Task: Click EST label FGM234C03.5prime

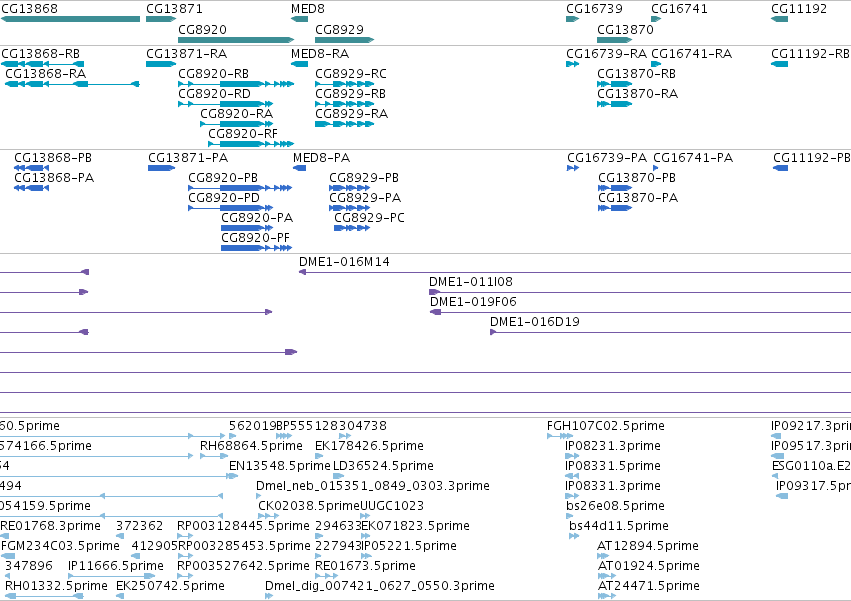Action: tap(60, 546)
